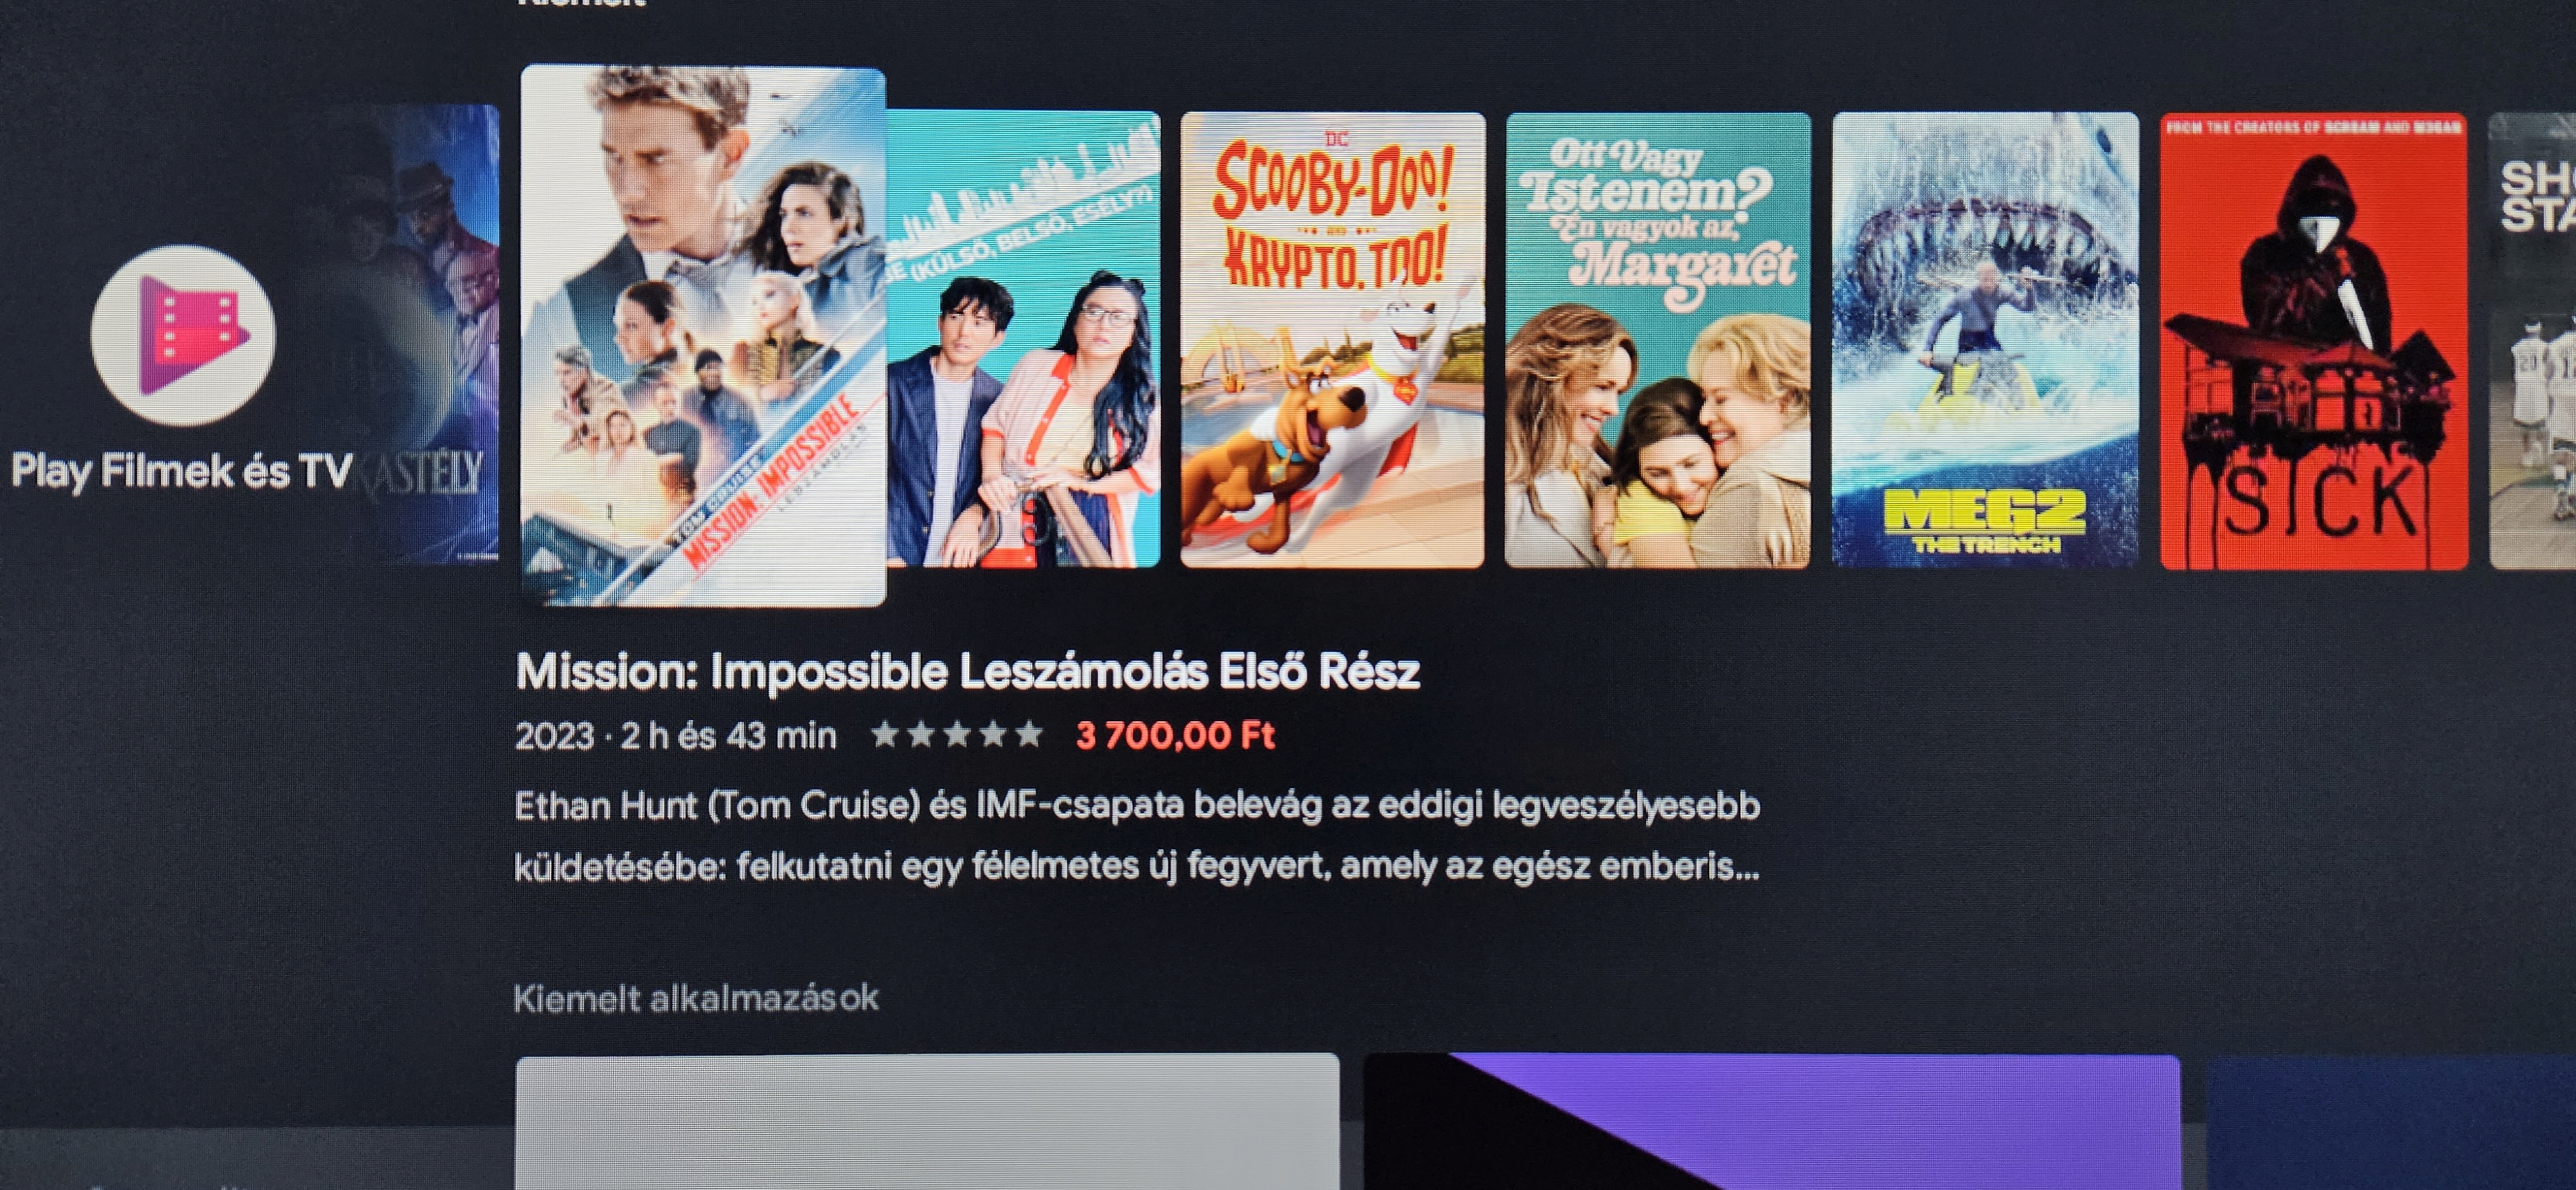Select the partially visible poster at far right
This screenshot has height=1190, width=2576.
(x=2532, y=340)
